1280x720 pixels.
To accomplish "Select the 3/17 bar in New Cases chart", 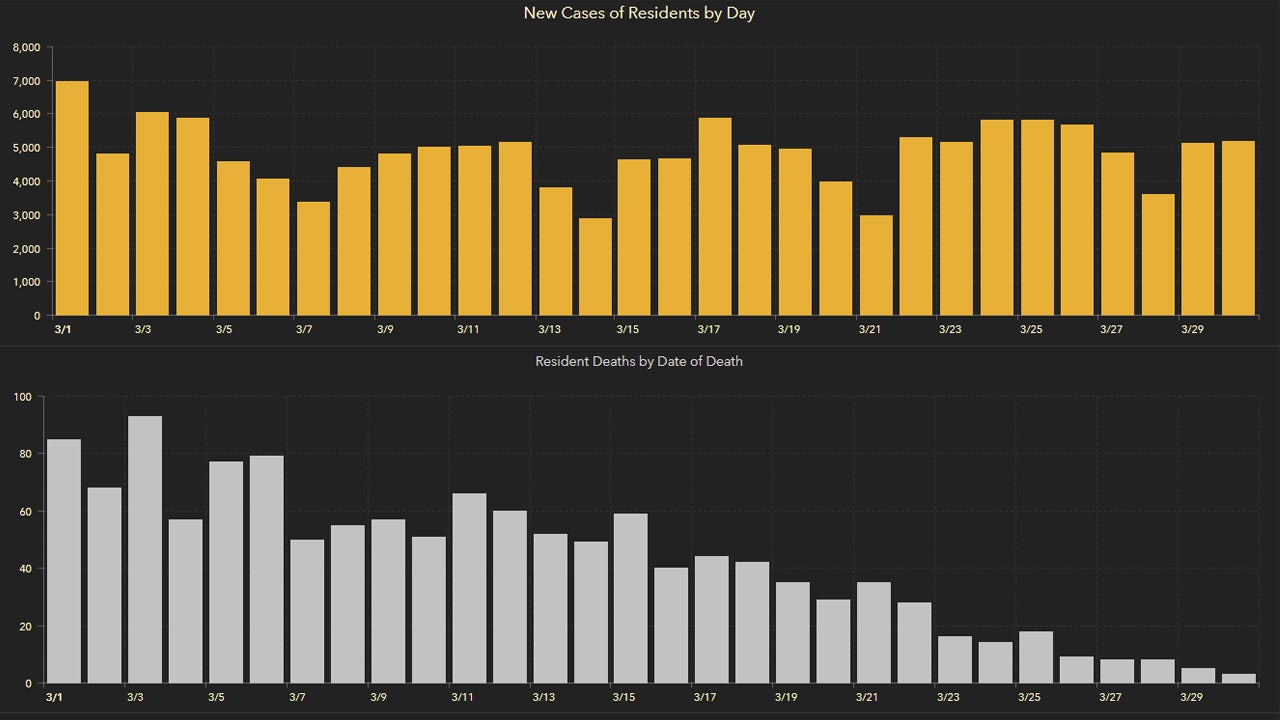I will click(x=715, y=217).
